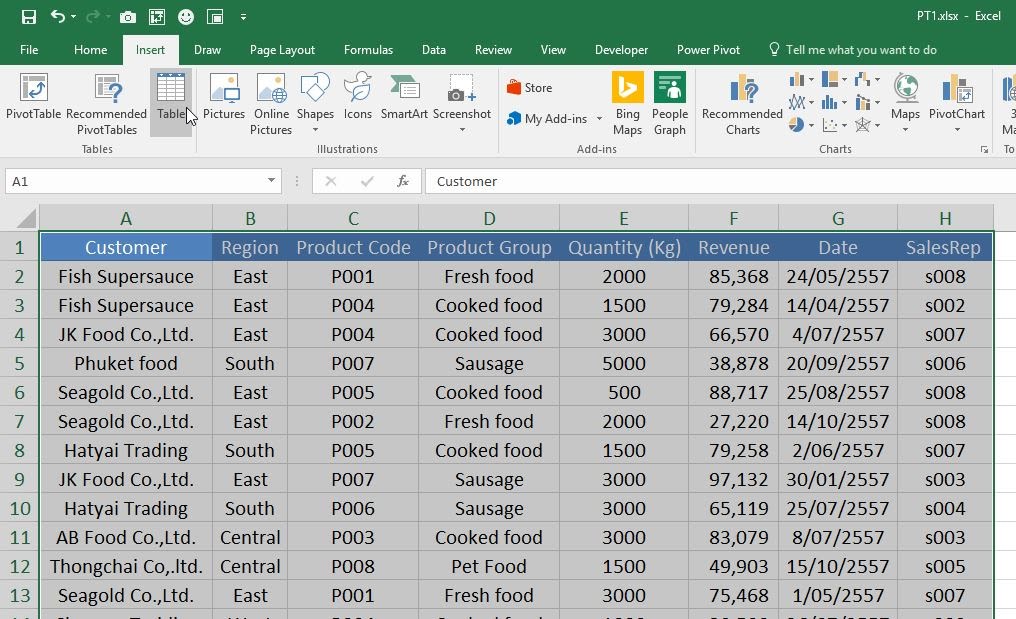1016x619 pixels.
Task: Open the Page Layout tab
Action: tap(283, 50)
